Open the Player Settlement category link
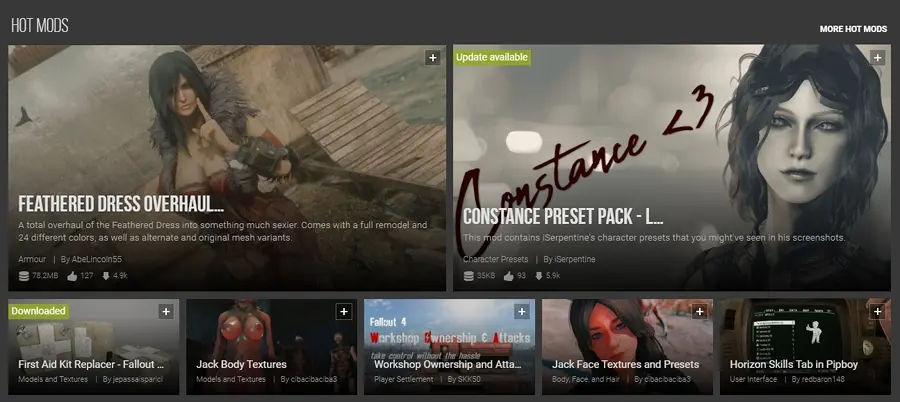The height and width of the screenshot is (402, 900). (x=404, y=380)
